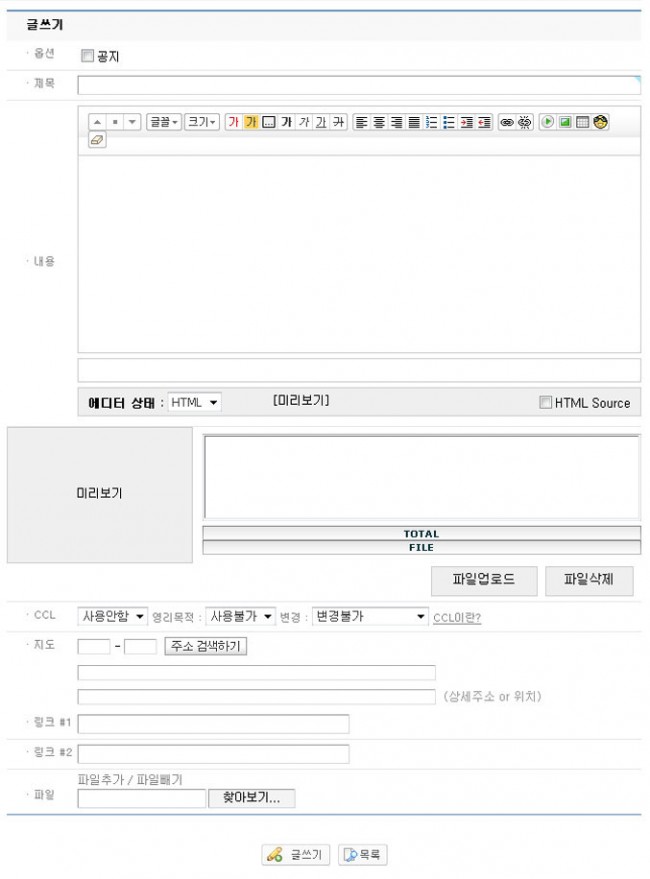
Task: Click the 제목 title input field
Action: [359, 85]
